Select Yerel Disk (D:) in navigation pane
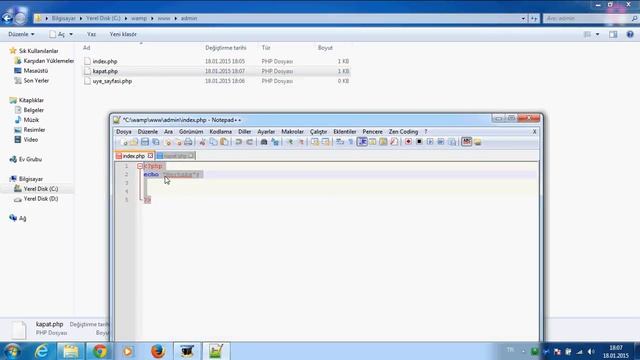 point(41,199)
